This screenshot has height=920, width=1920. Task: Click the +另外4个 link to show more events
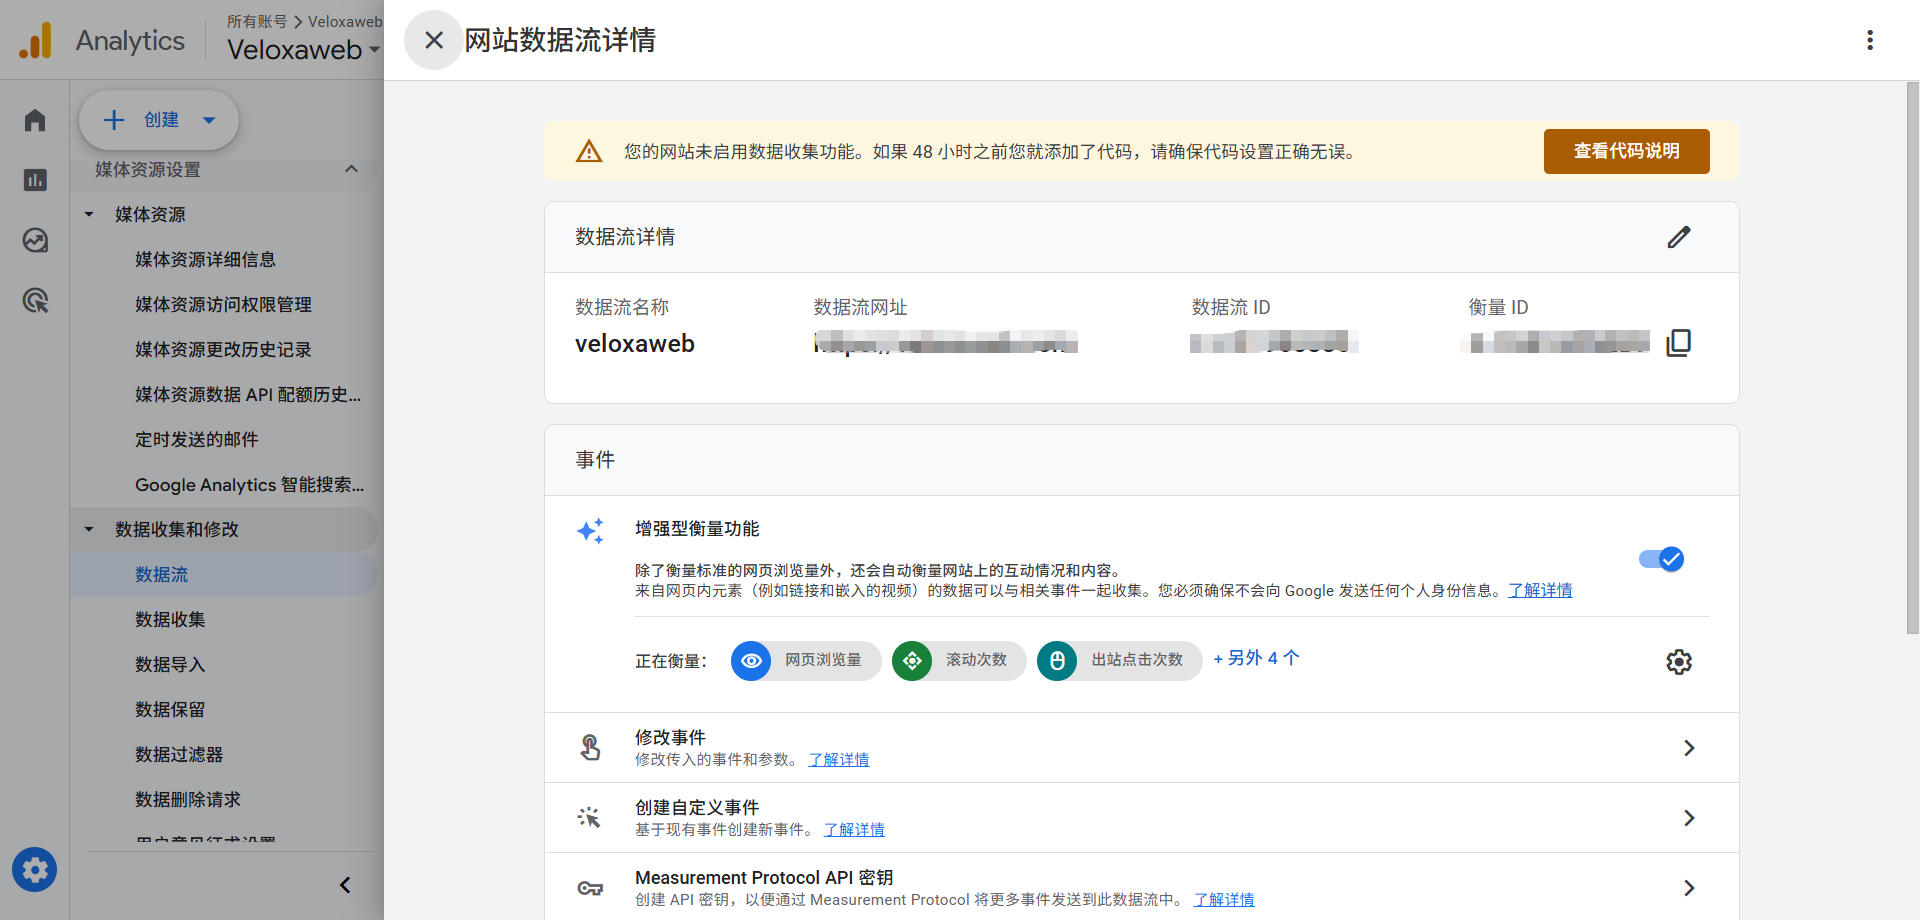click(x=1255, y=659)
